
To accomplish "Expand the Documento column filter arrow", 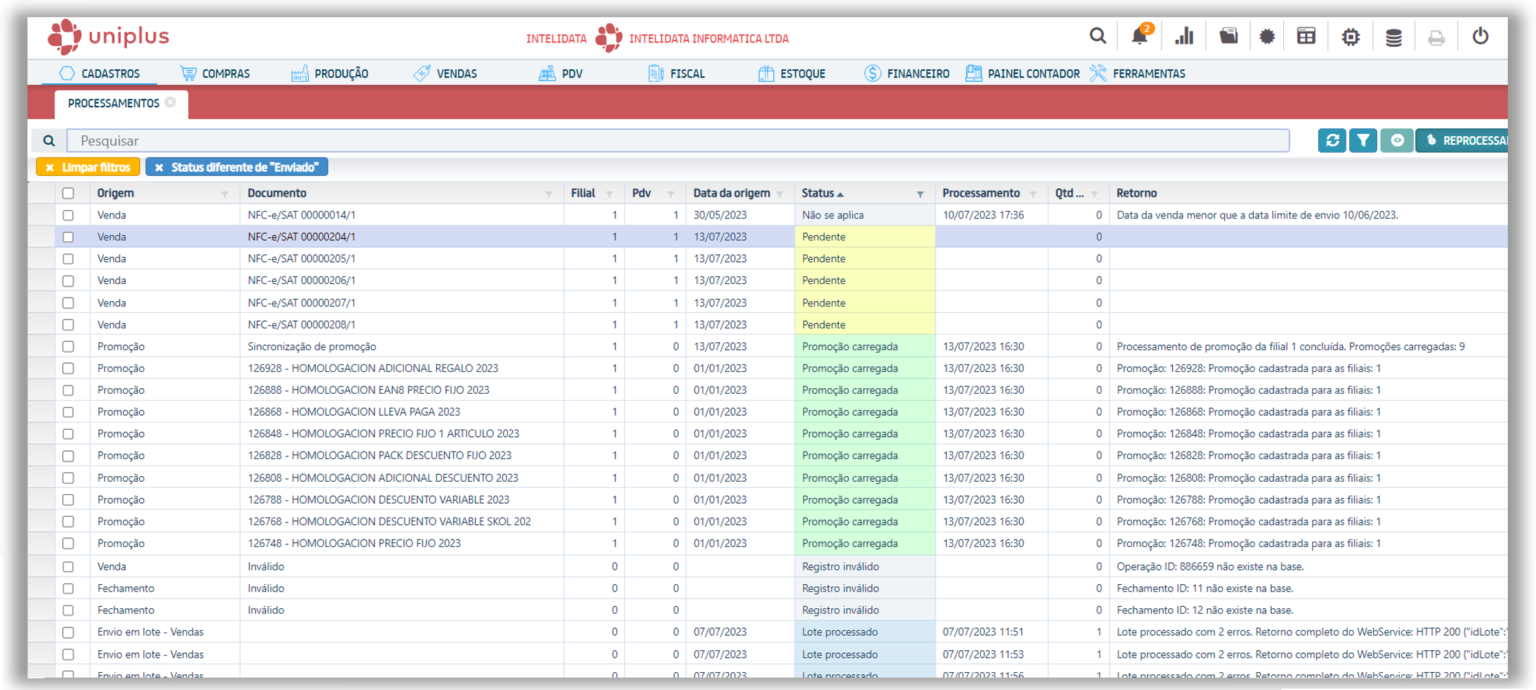I will click(x=548, y=194).
